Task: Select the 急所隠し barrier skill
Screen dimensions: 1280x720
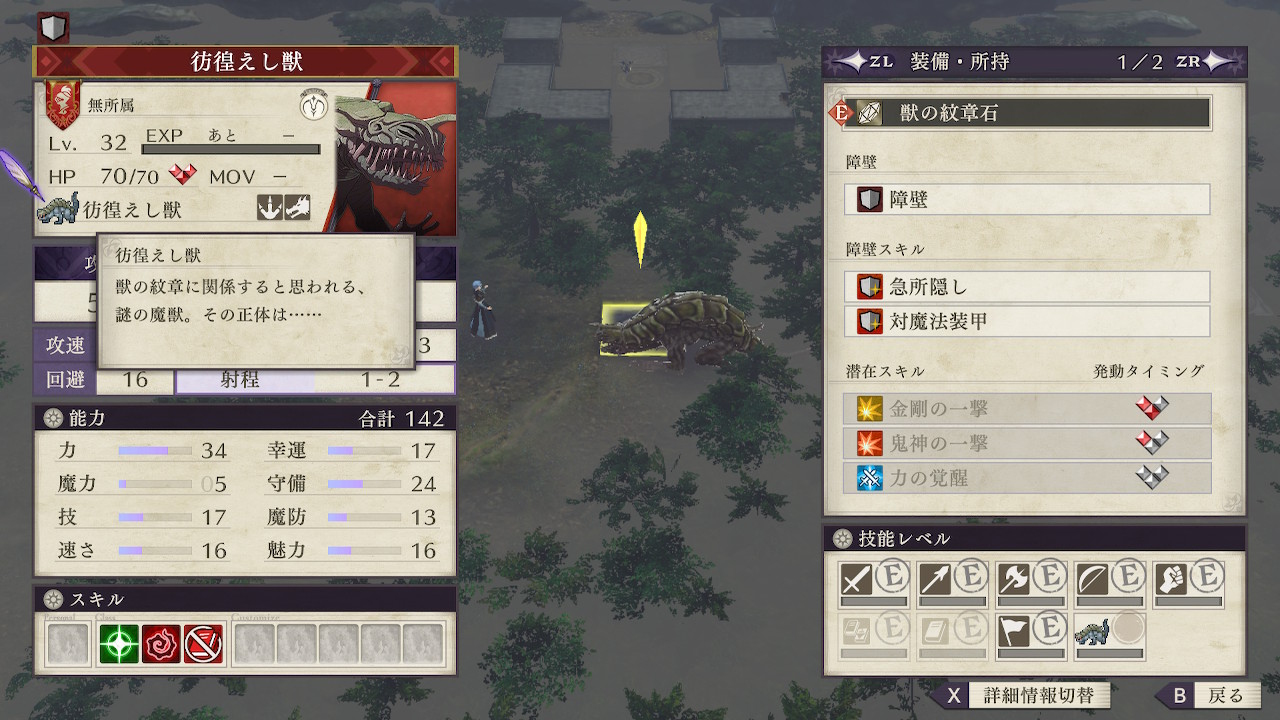Action: (1028, 287)
